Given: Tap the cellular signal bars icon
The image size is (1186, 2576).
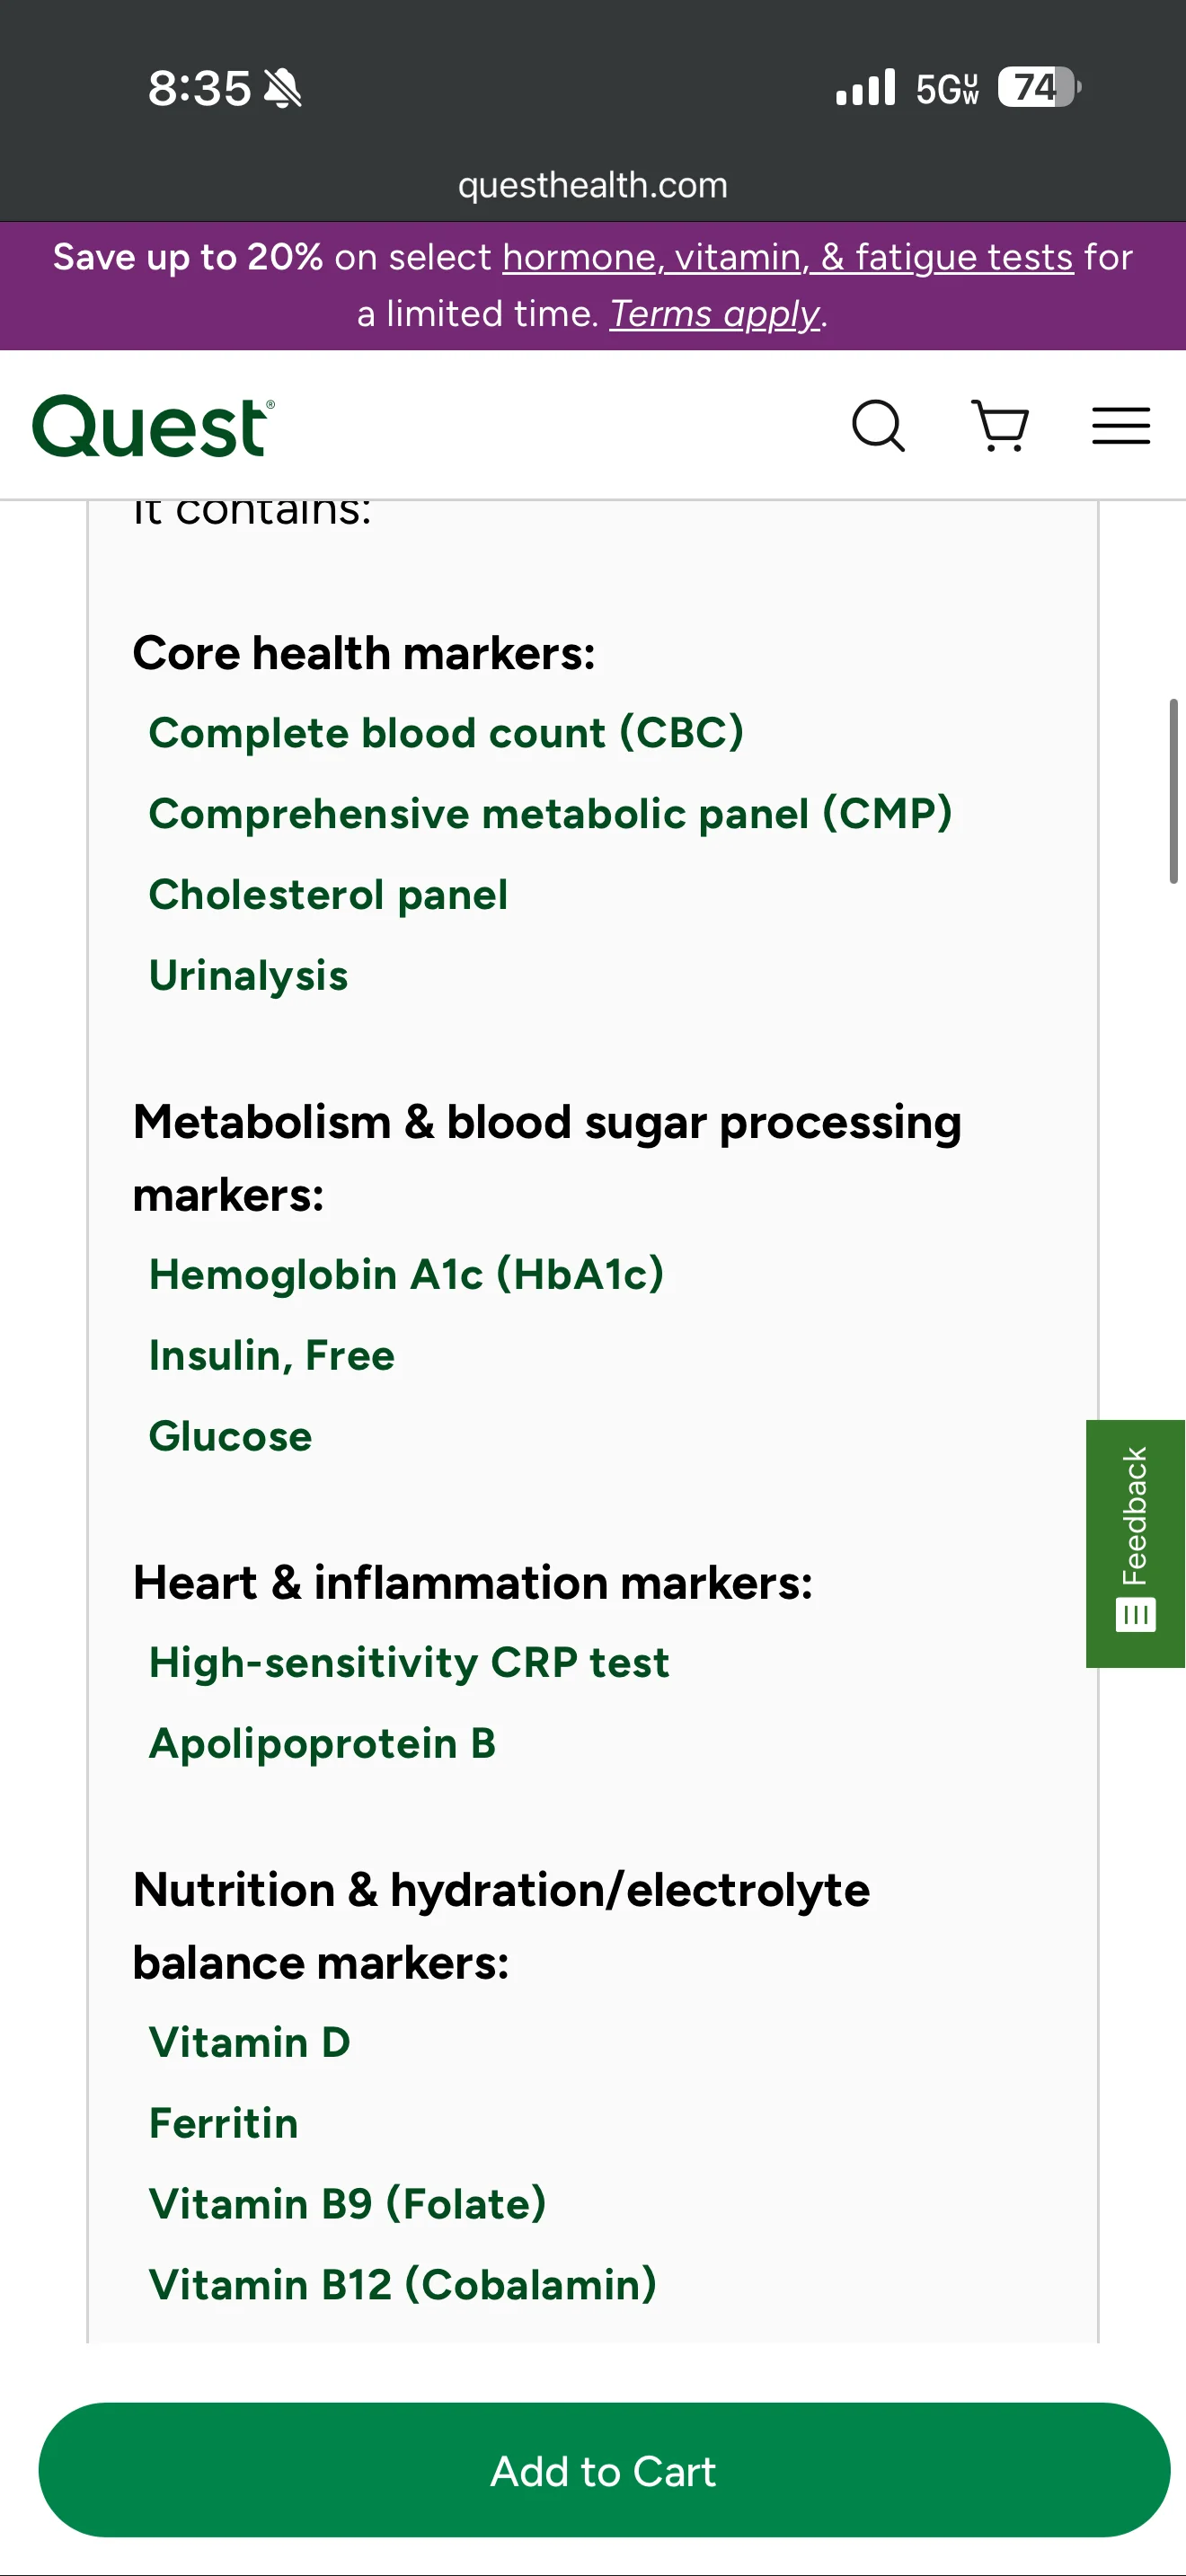Looking at the screenshot, I should pos(866,88).
